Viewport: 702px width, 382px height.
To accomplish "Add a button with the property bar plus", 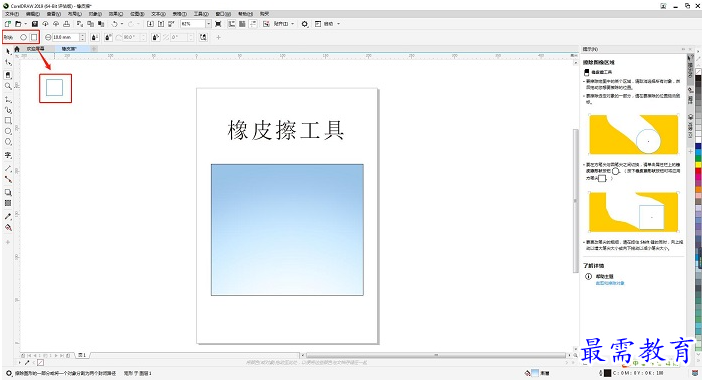I will pyautogui.click(x=218, y=37).
